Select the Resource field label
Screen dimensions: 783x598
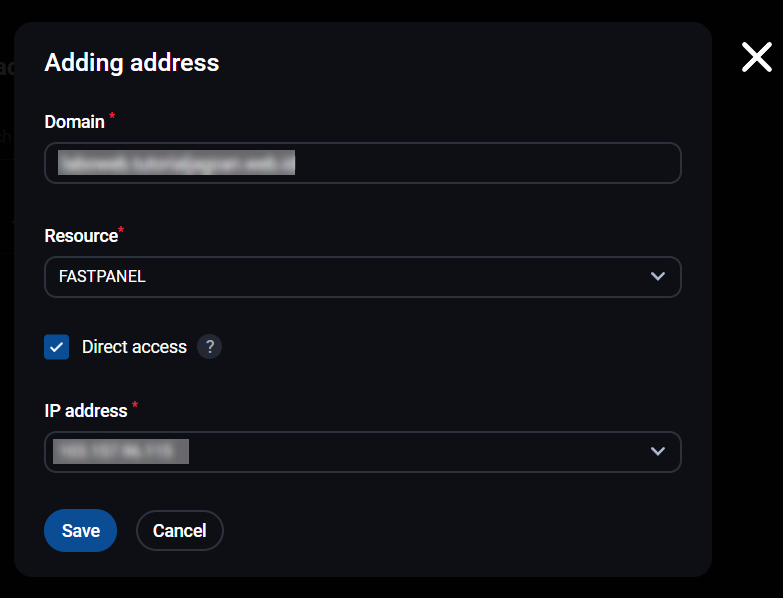[x=81, y=236]
